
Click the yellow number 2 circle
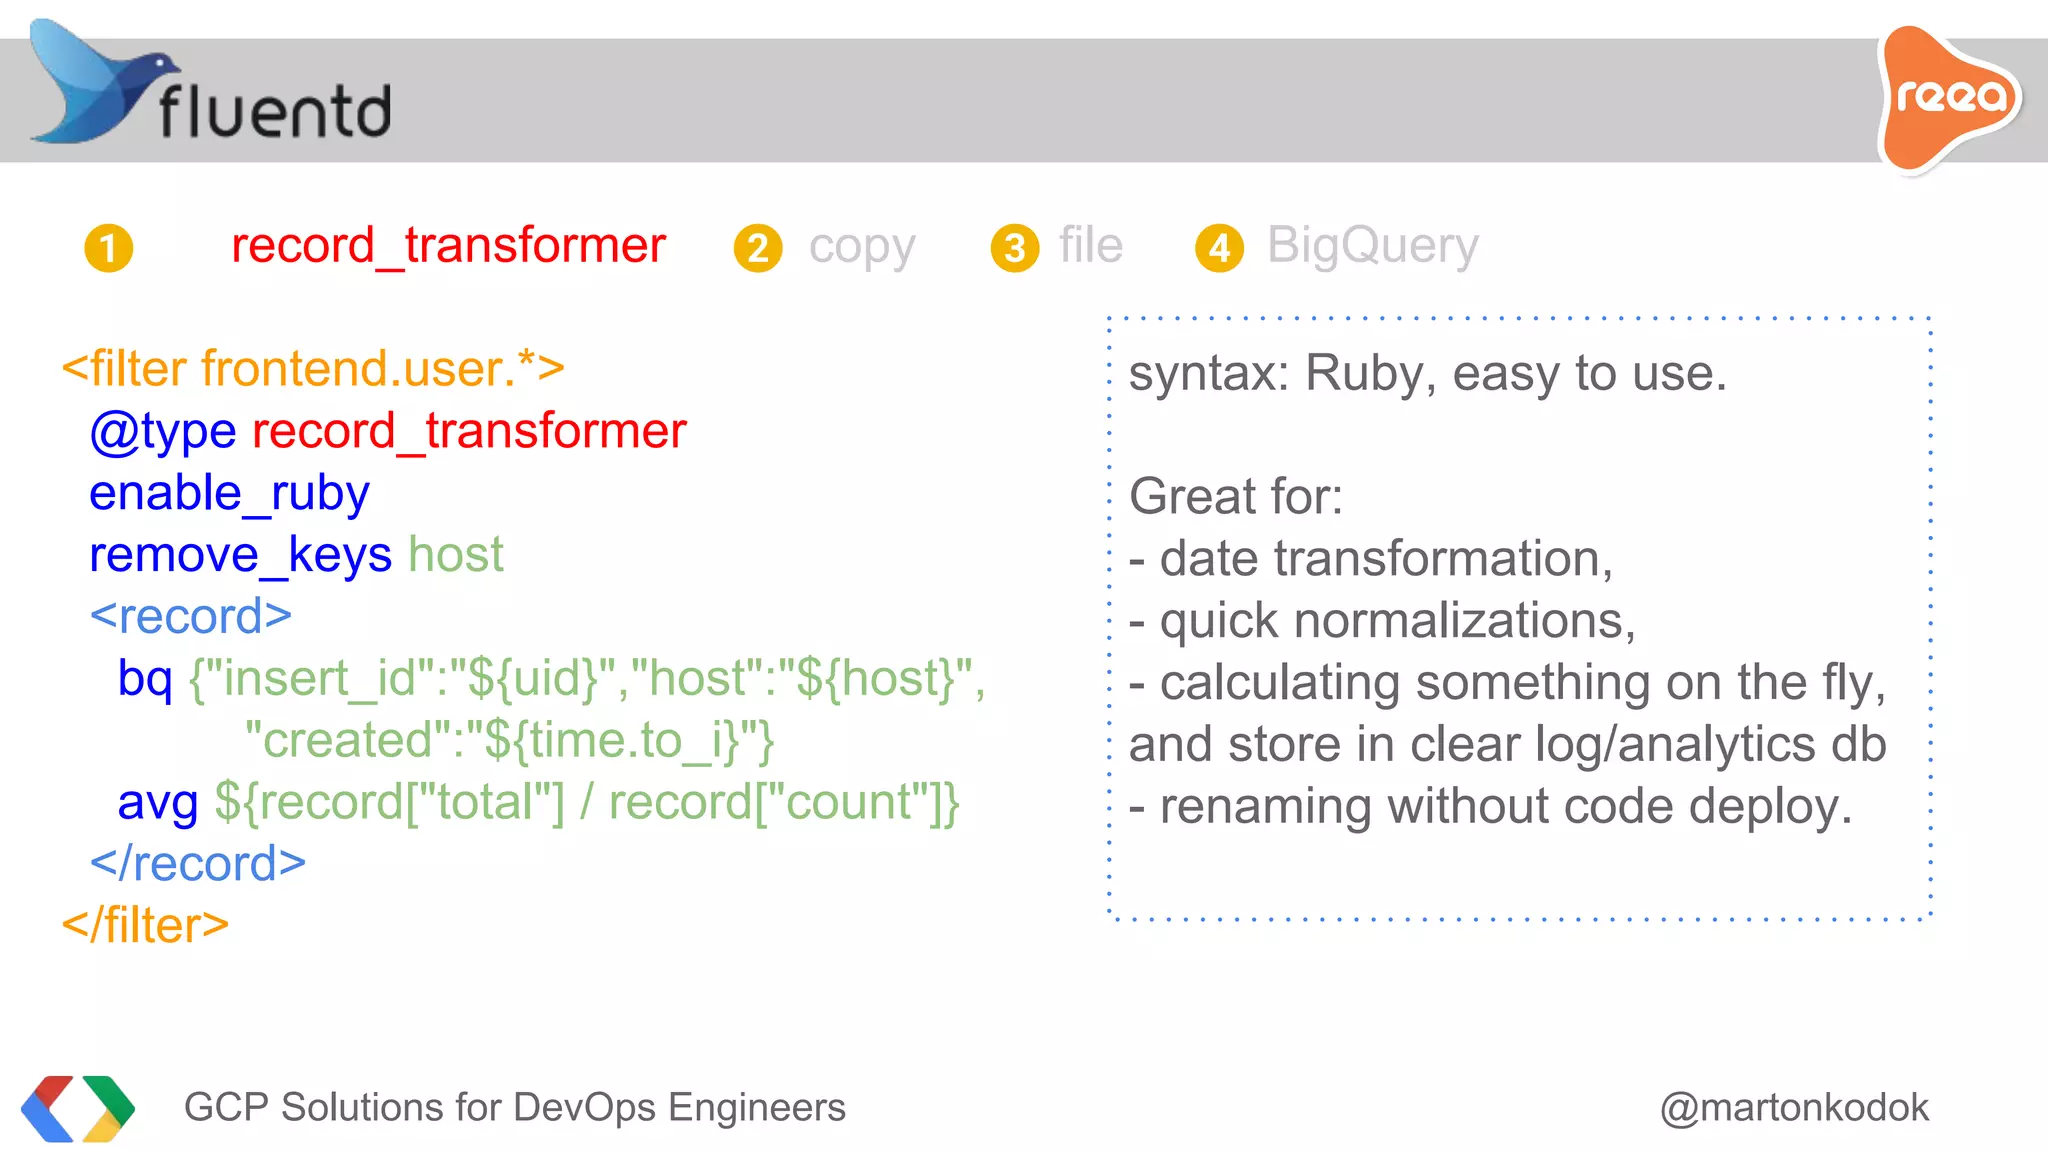point(758,248)
